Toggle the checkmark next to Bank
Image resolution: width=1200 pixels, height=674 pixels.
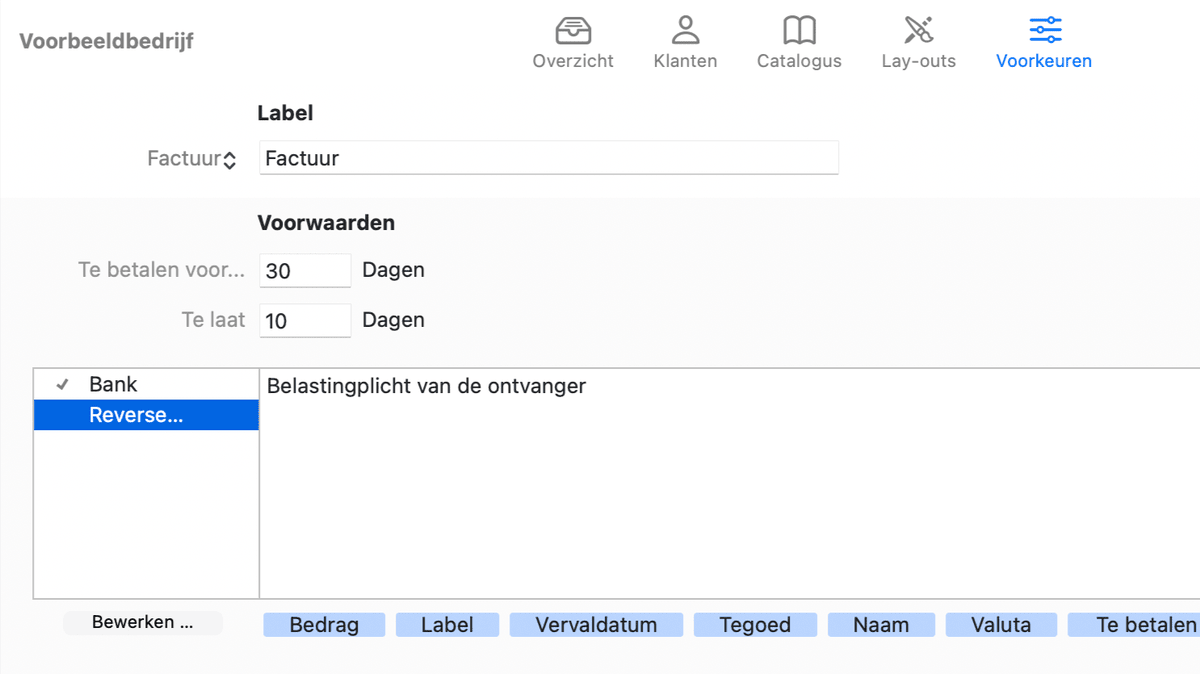(x=62, y=384)
